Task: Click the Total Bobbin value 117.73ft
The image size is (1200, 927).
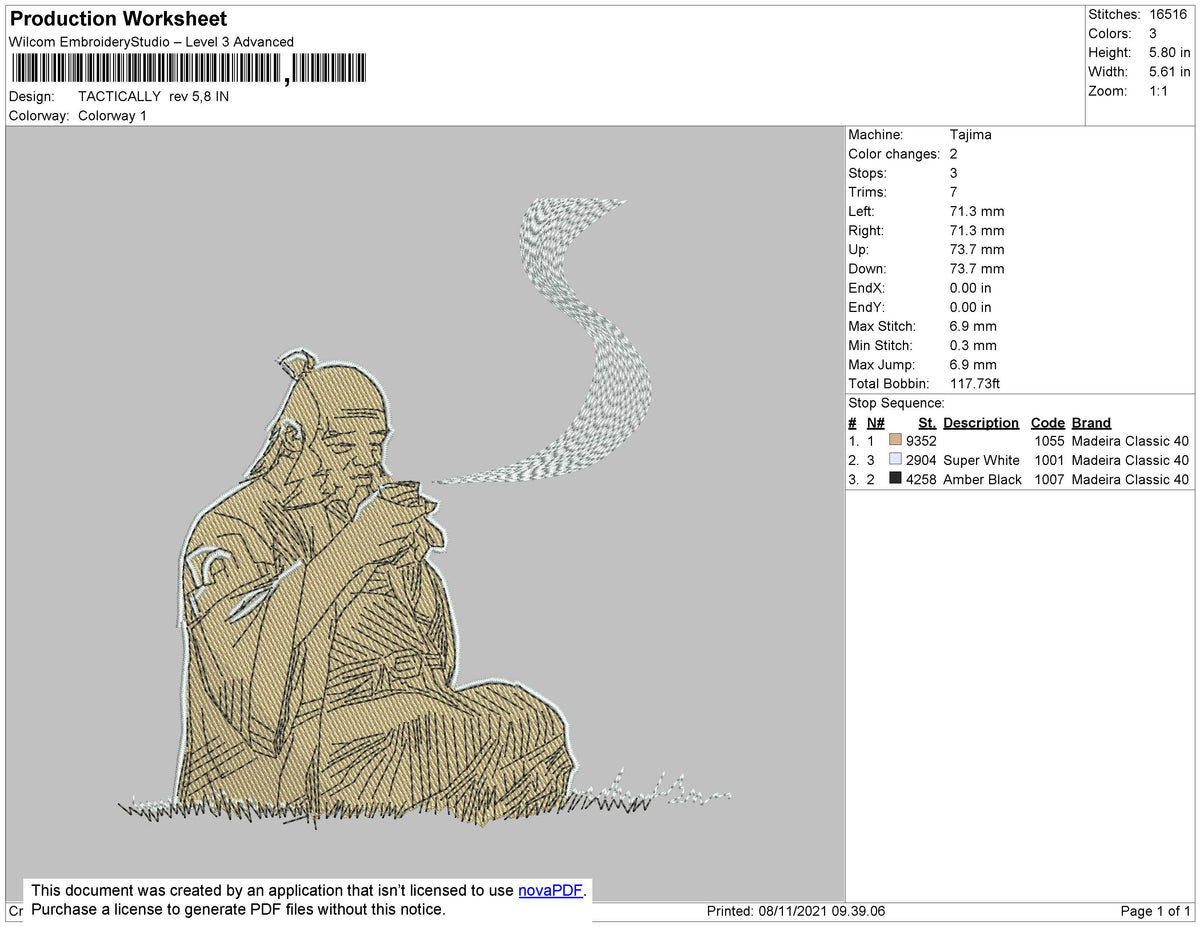Action: coord(975,384)
